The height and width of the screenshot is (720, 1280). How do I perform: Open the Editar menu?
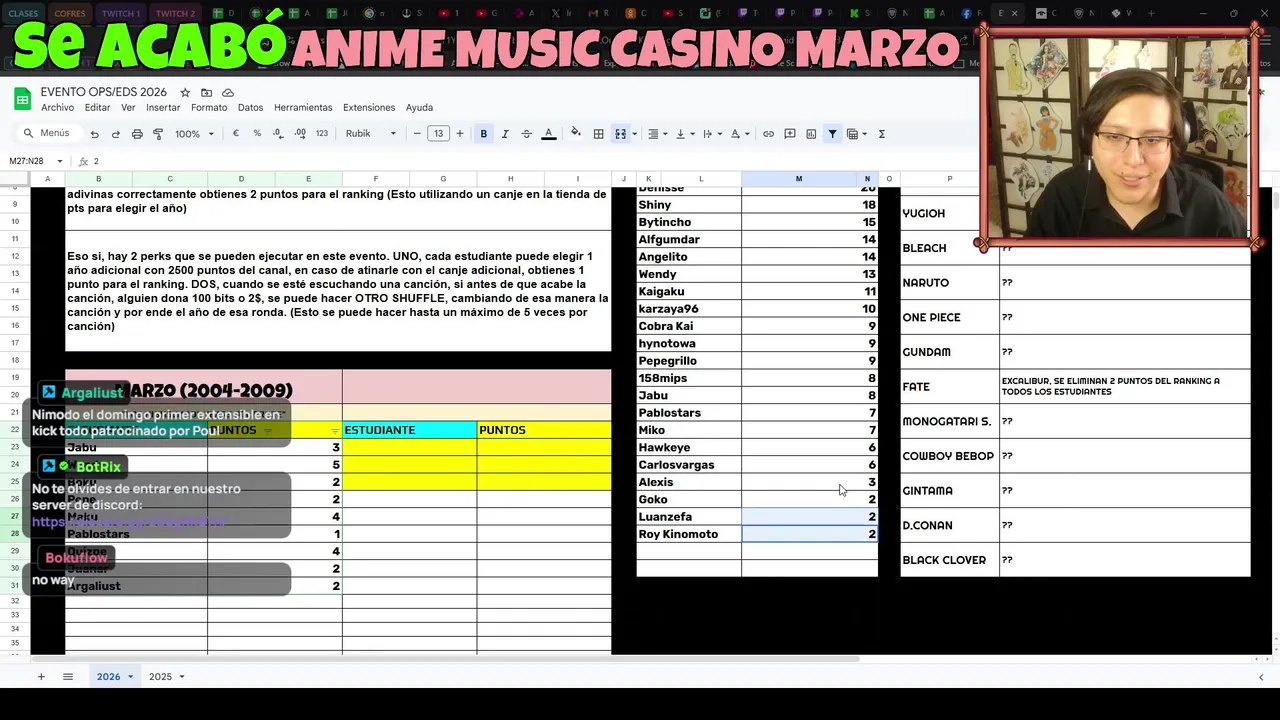(97, 108)
